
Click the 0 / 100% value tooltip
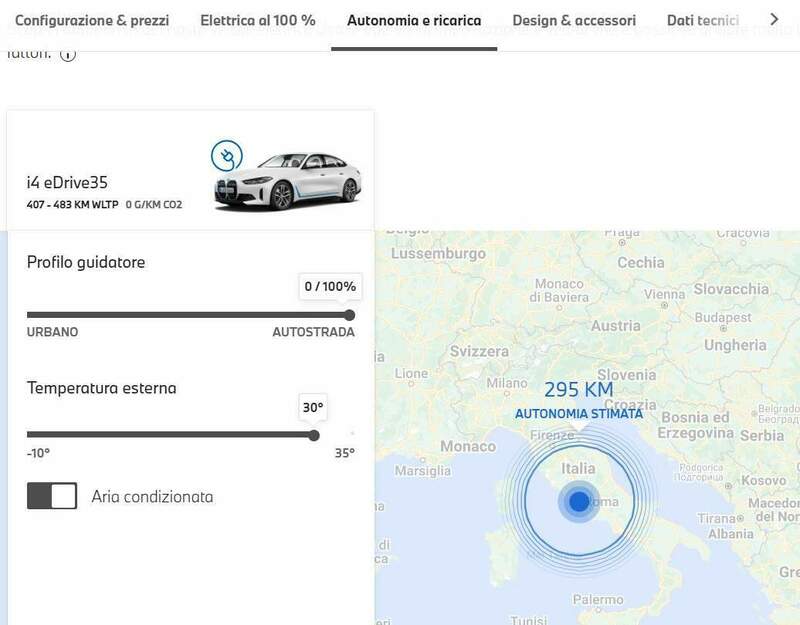click(330, 286)
